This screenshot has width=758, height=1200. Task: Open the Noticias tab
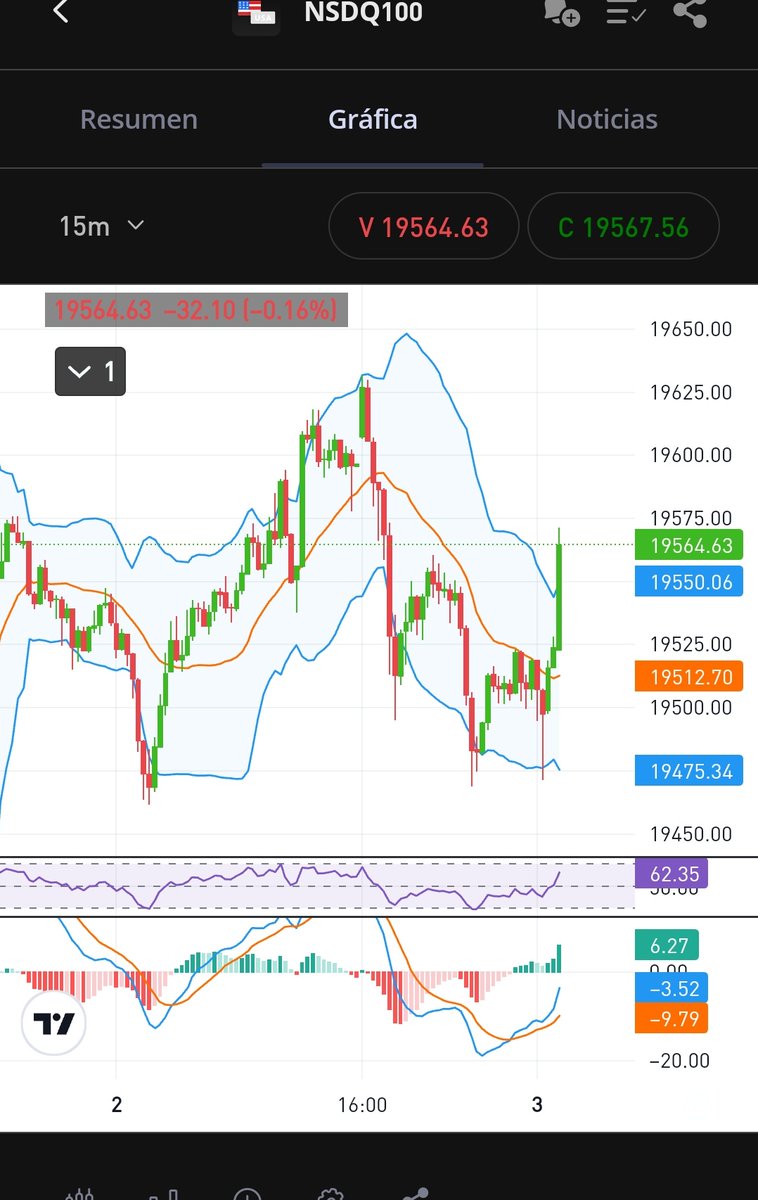(x=607, y=120)
